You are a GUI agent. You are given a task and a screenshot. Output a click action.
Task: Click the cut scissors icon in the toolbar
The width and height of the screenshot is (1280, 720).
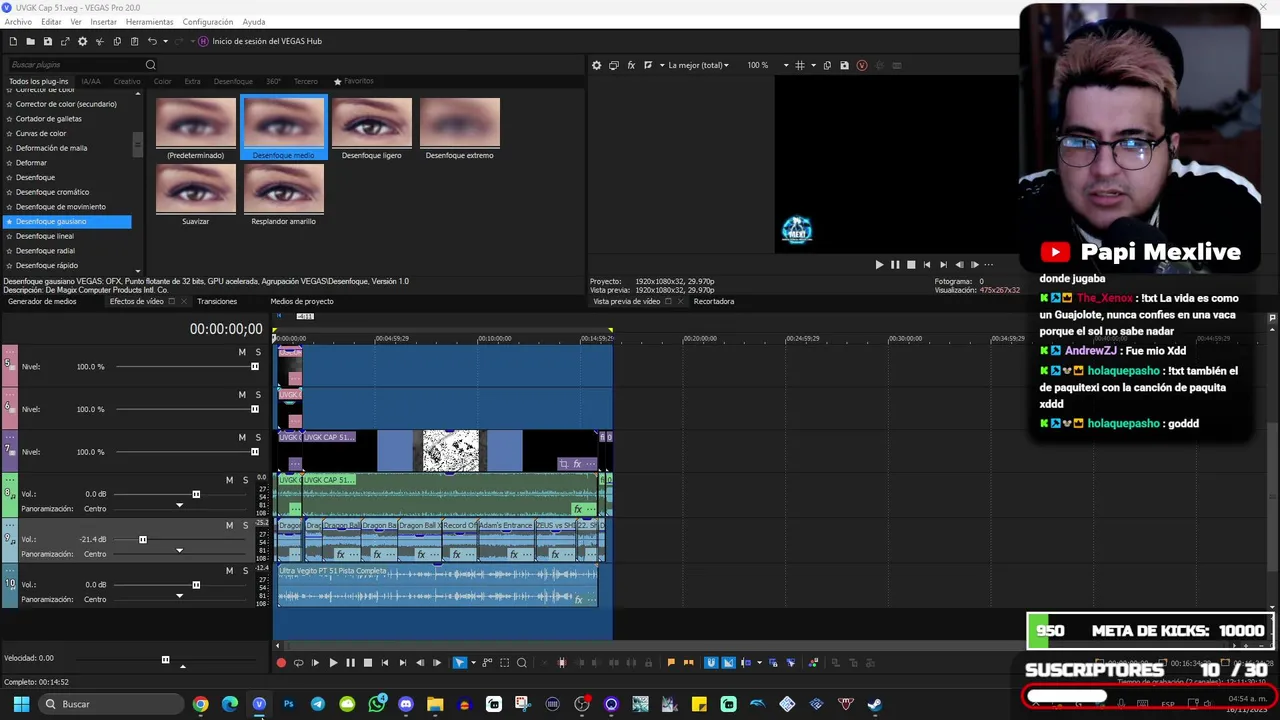tap(99, 41)
